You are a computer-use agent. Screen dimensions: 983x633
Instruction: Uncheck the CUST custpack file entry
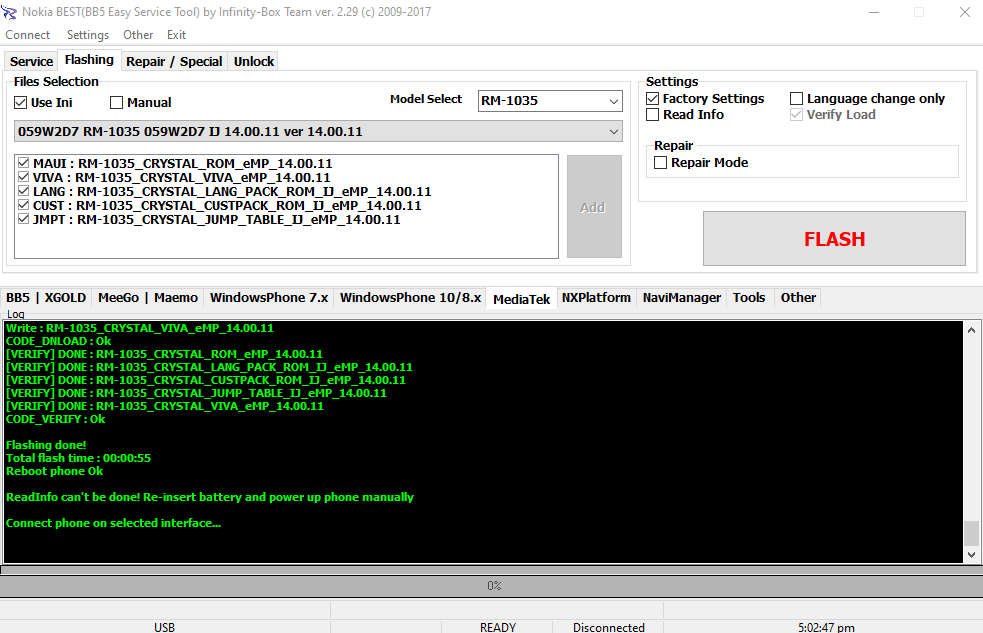tap(24, 205)
